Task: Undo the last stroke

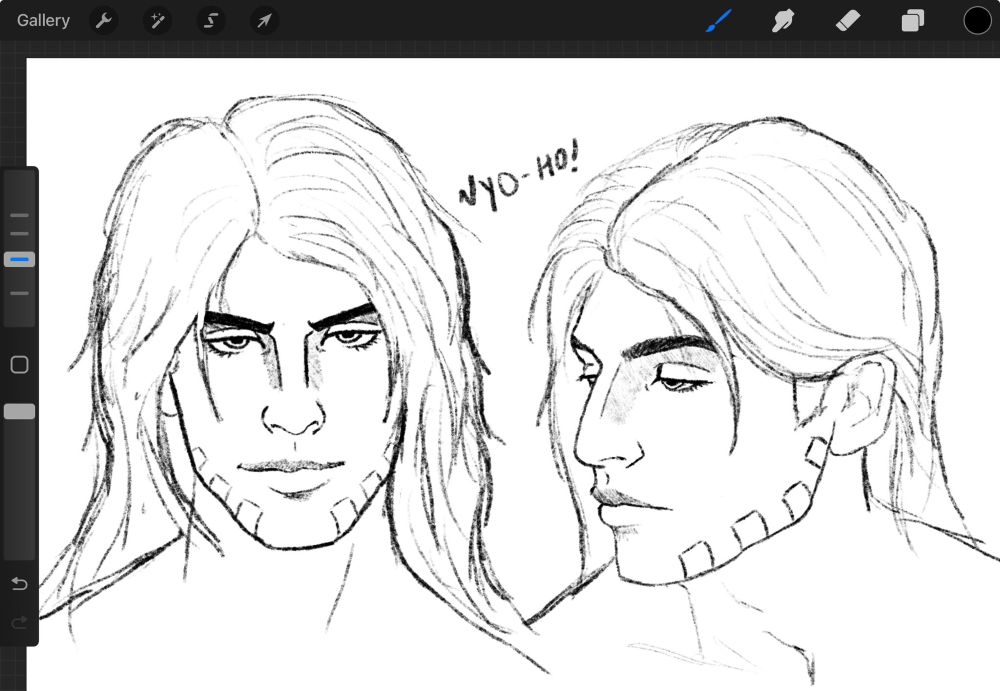Action: pos(19,583)
